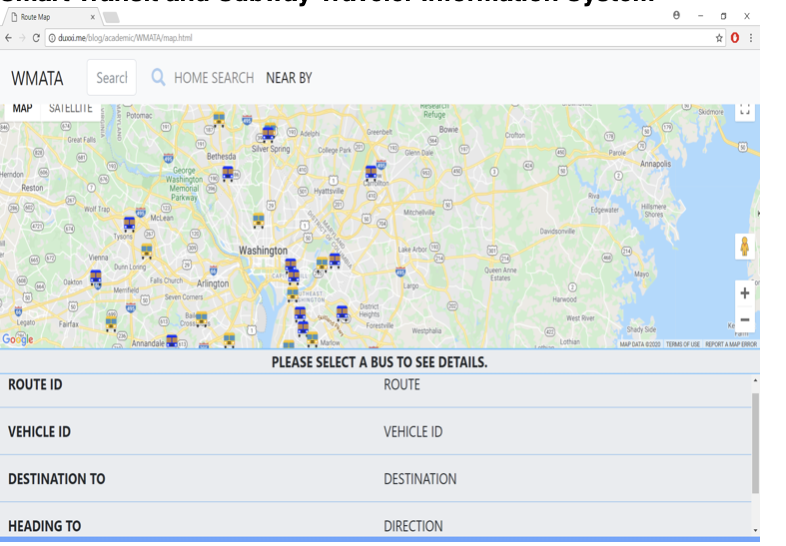Click the VEHICLE ID row label
Image resolution: width=786 pixels, height=546 pixels.
pyautogui.click(x=39, y=432)
